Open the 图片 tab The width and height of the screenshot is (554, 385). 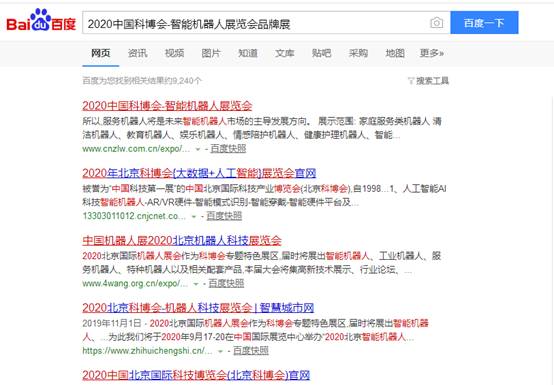pos(211,53)
